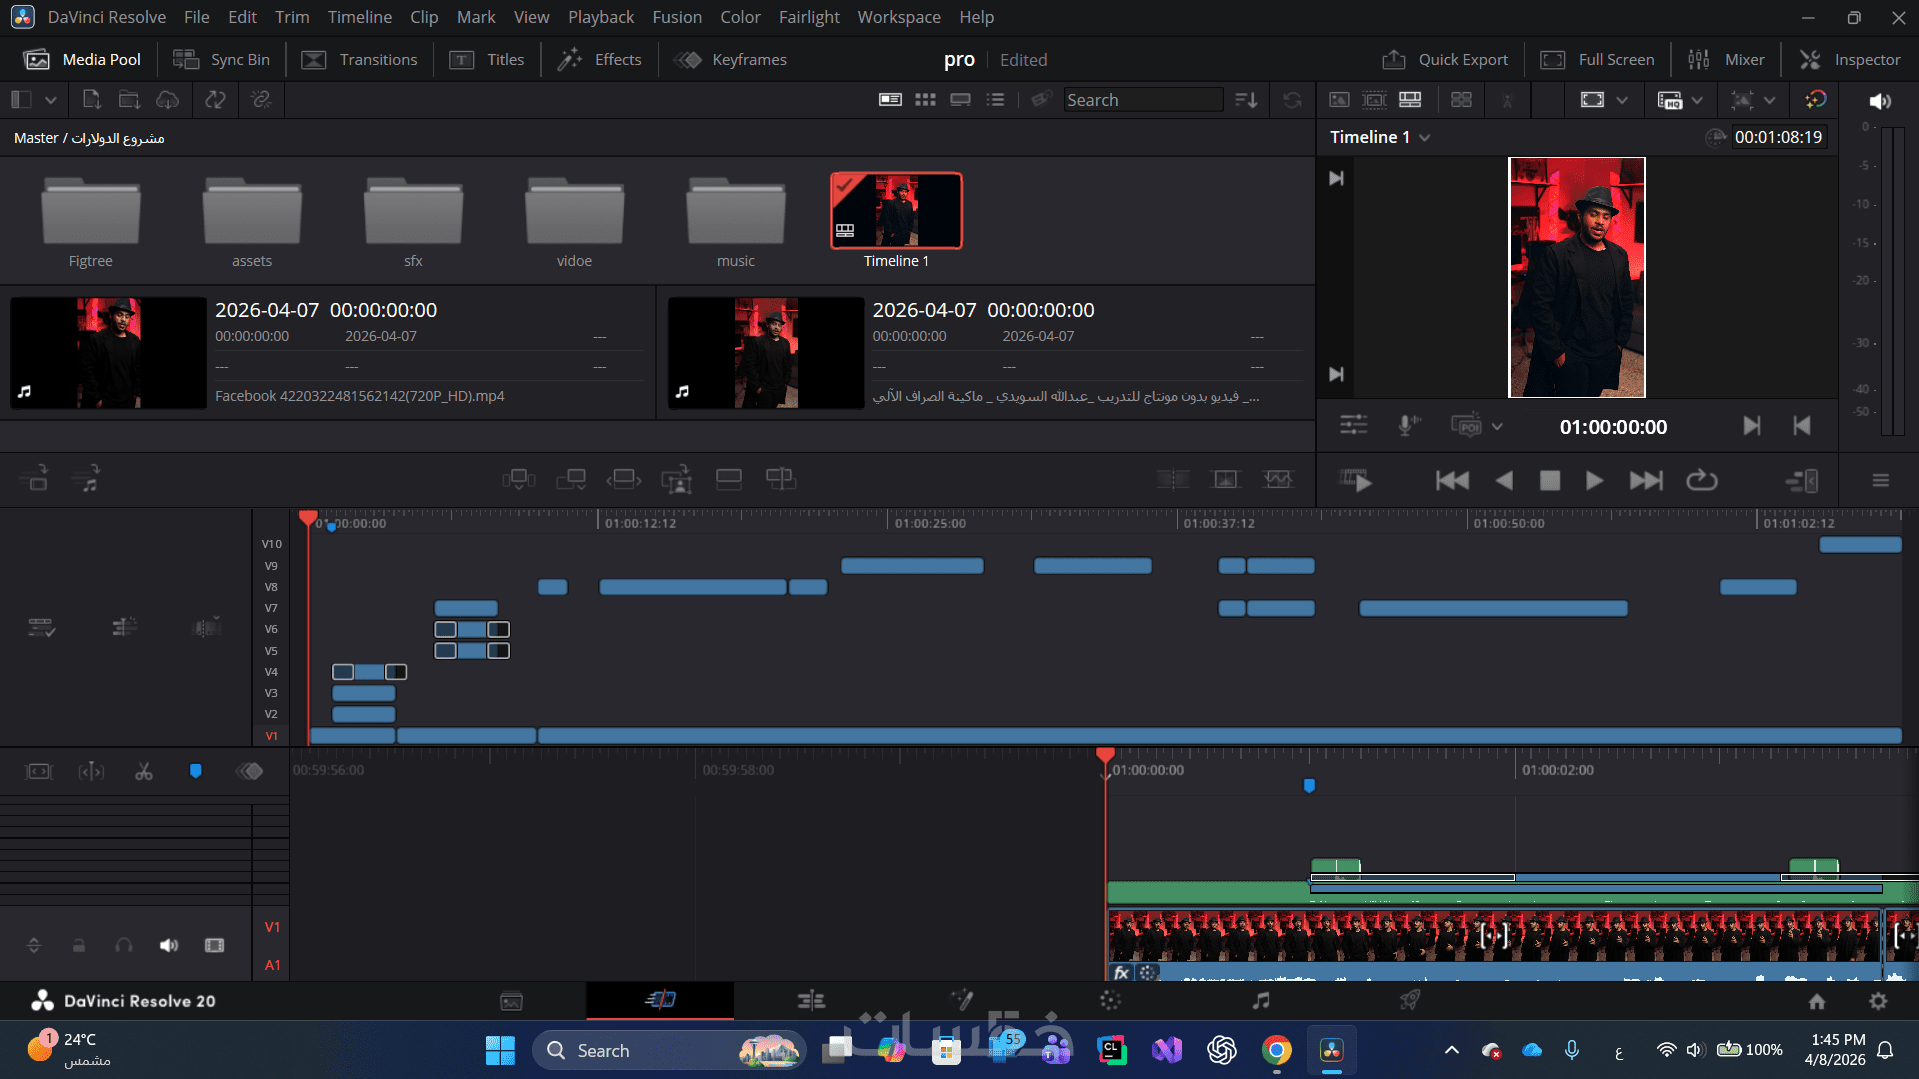The image size is (1919, 1079).
Task: Disable video track using filmstrip icon
Action: pos(214,945)
